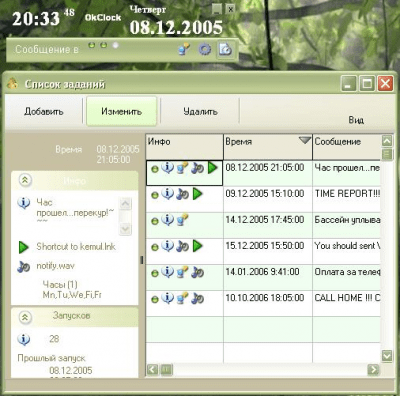Click the Инфо column header

pos(184,147)
